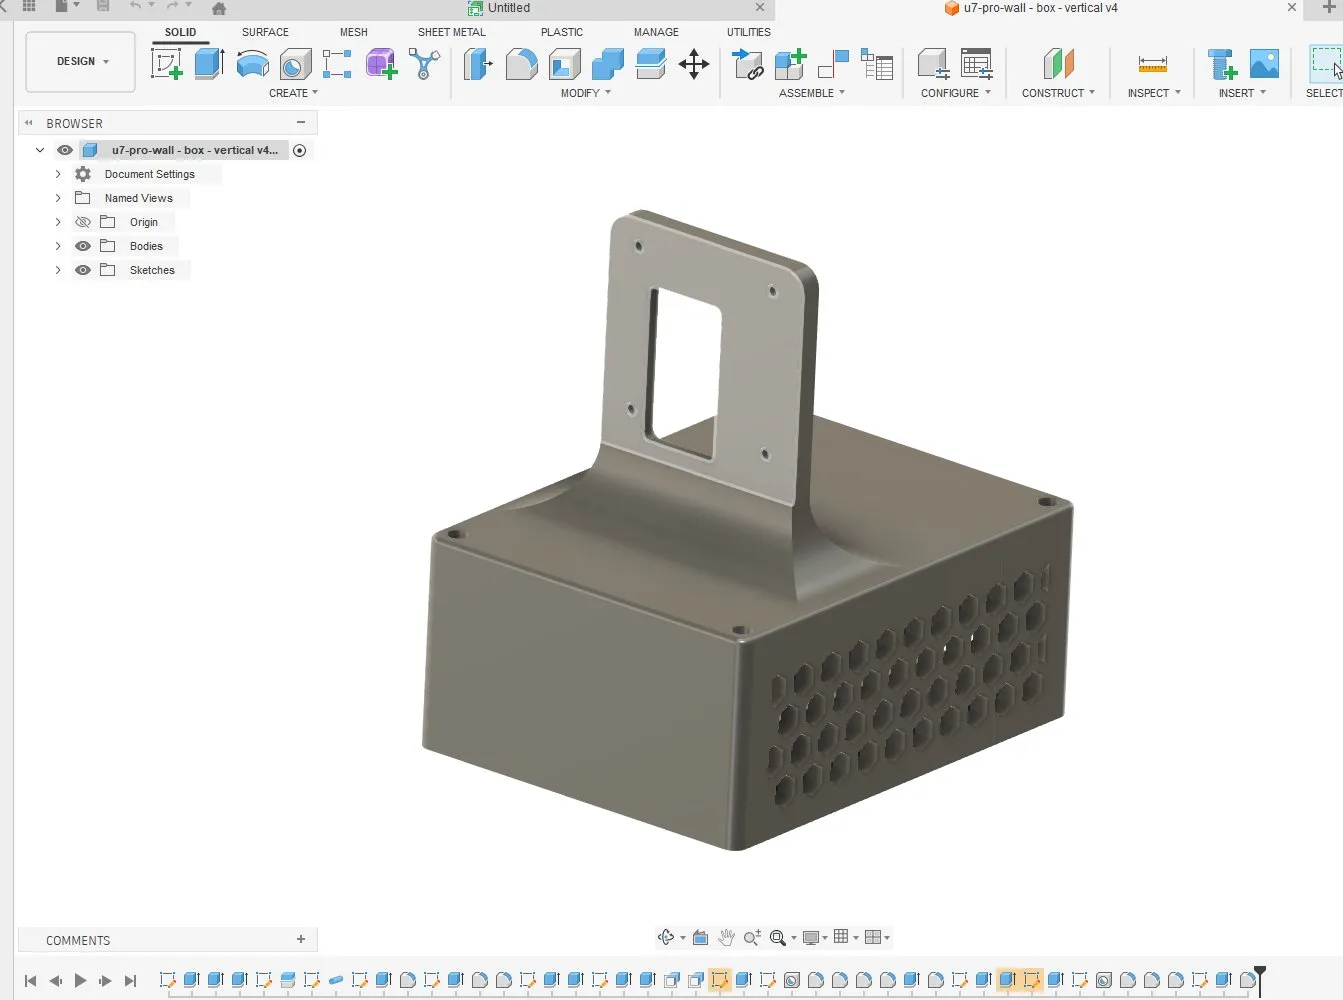Switch to the SURFACE tab

pyautogui.click(x=265, y=32)
